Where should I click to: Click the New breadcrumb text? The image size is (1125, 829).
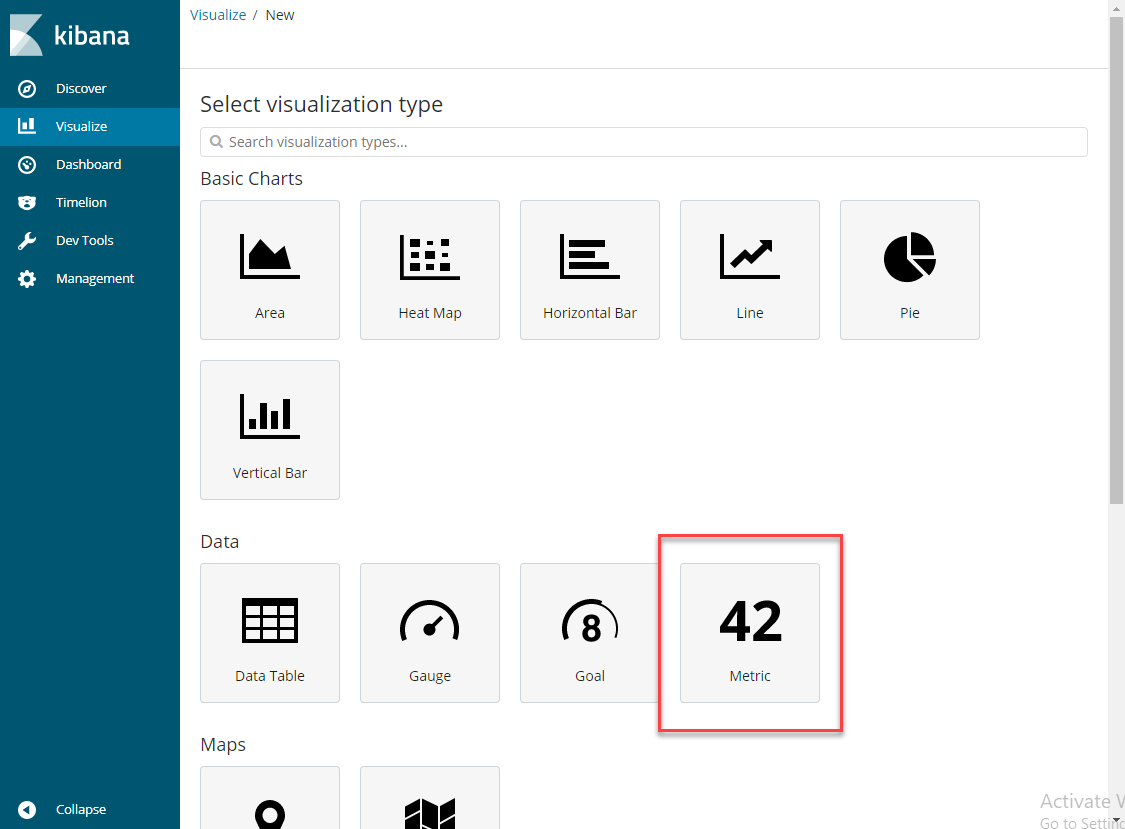[x=280, y=15]
